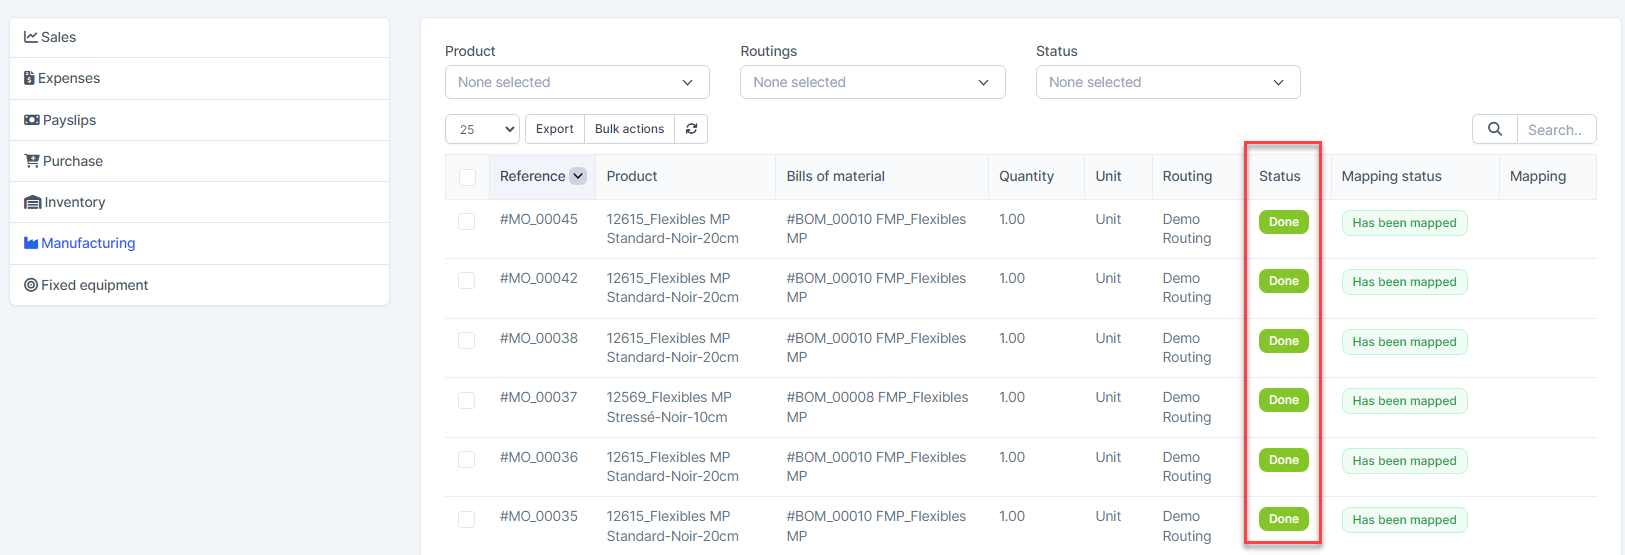Image resolution: width=1625 pixels, height=555 pixels.
Task: Click the Fixed equipment target icon
Action: pos(31,285)
